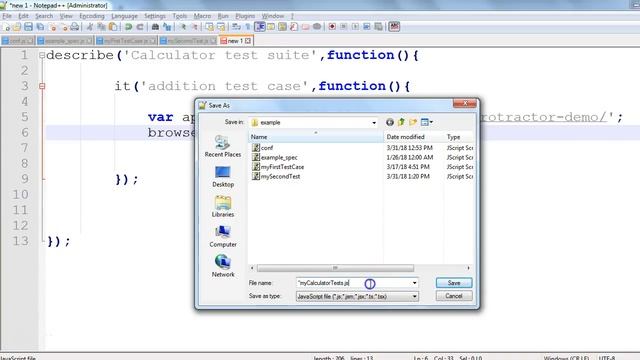The height and width of the screenshot is (360, 640).
Task: Expand the File name history dropdown arrow
Action: (414, 283)
